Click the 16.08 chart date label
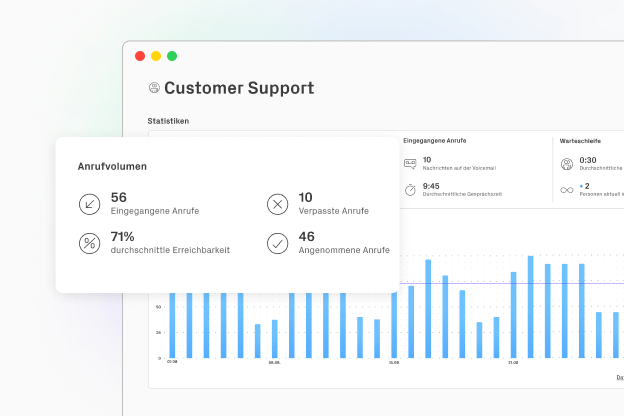The width and height of the screenshot is (624, 416). [394, 362]
